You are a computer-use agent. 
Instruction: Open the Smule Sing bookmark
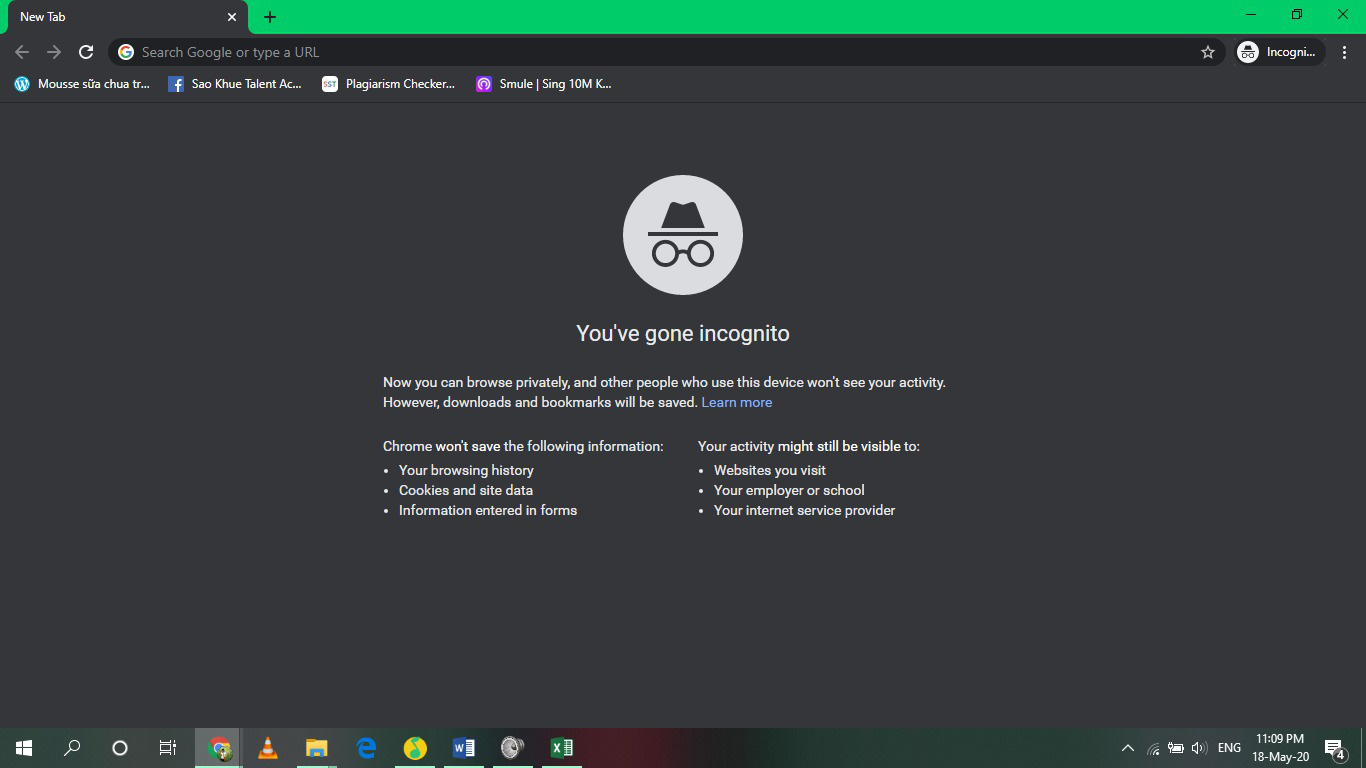544,84
